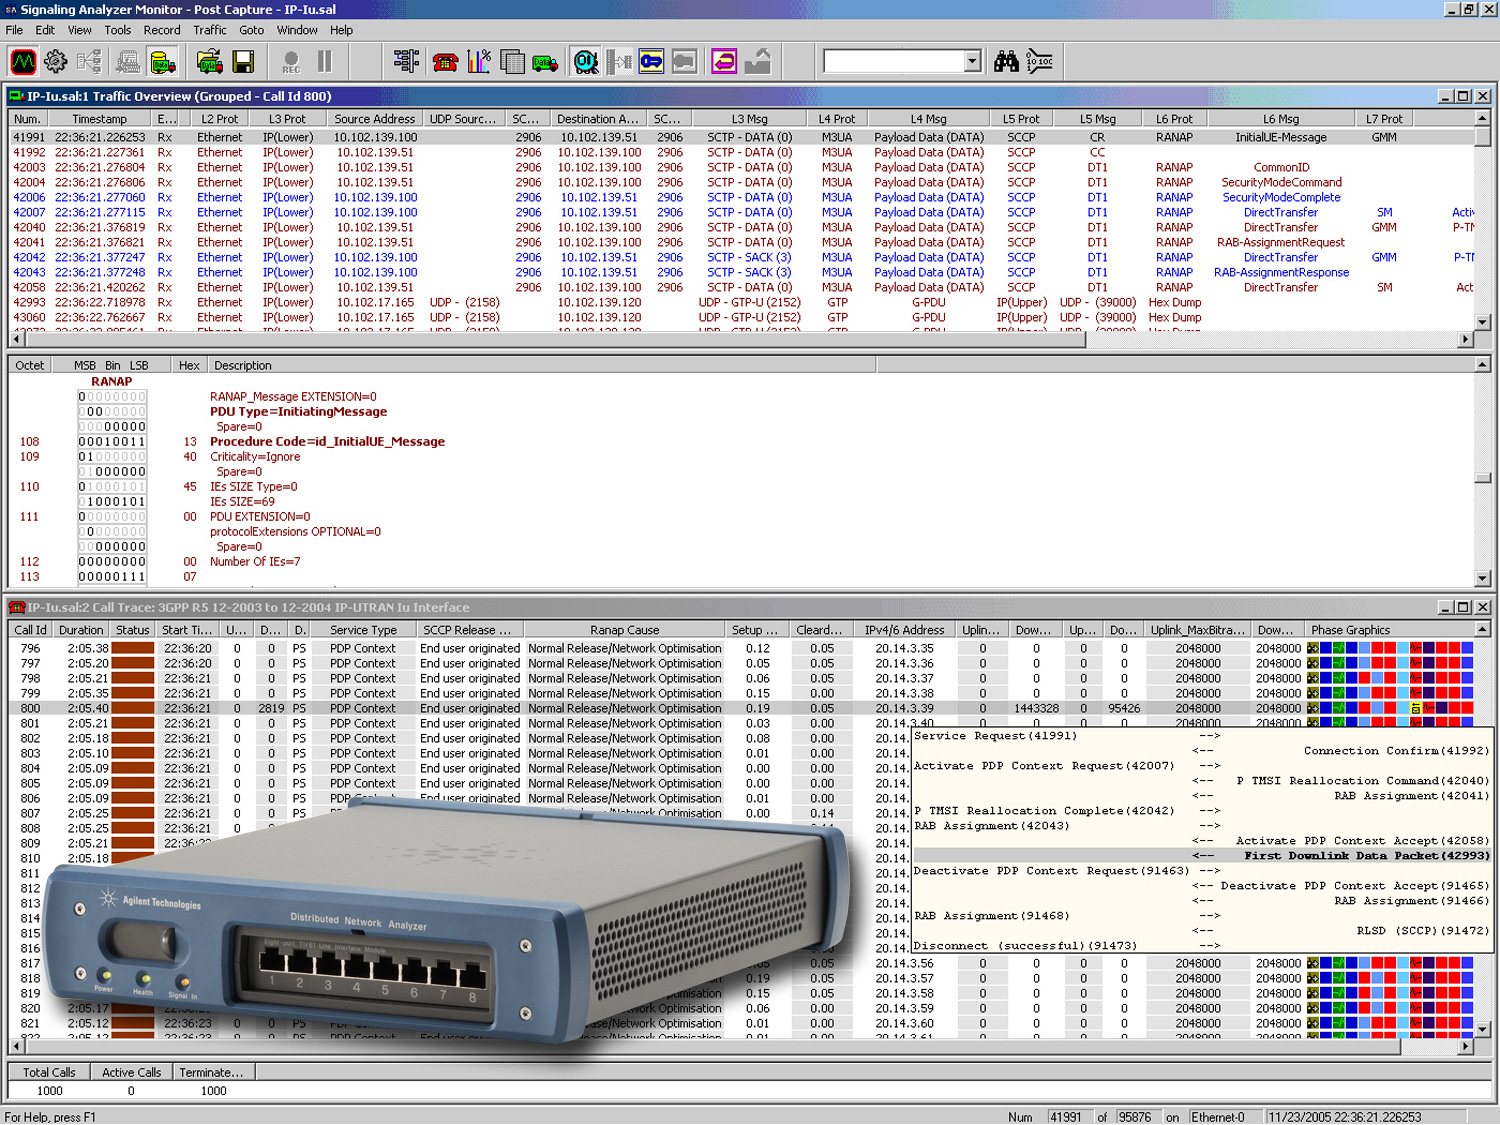Select traffic row 42993 GTP G-PDU
Screen dimensions: 1500x1125
click(742, 302)
